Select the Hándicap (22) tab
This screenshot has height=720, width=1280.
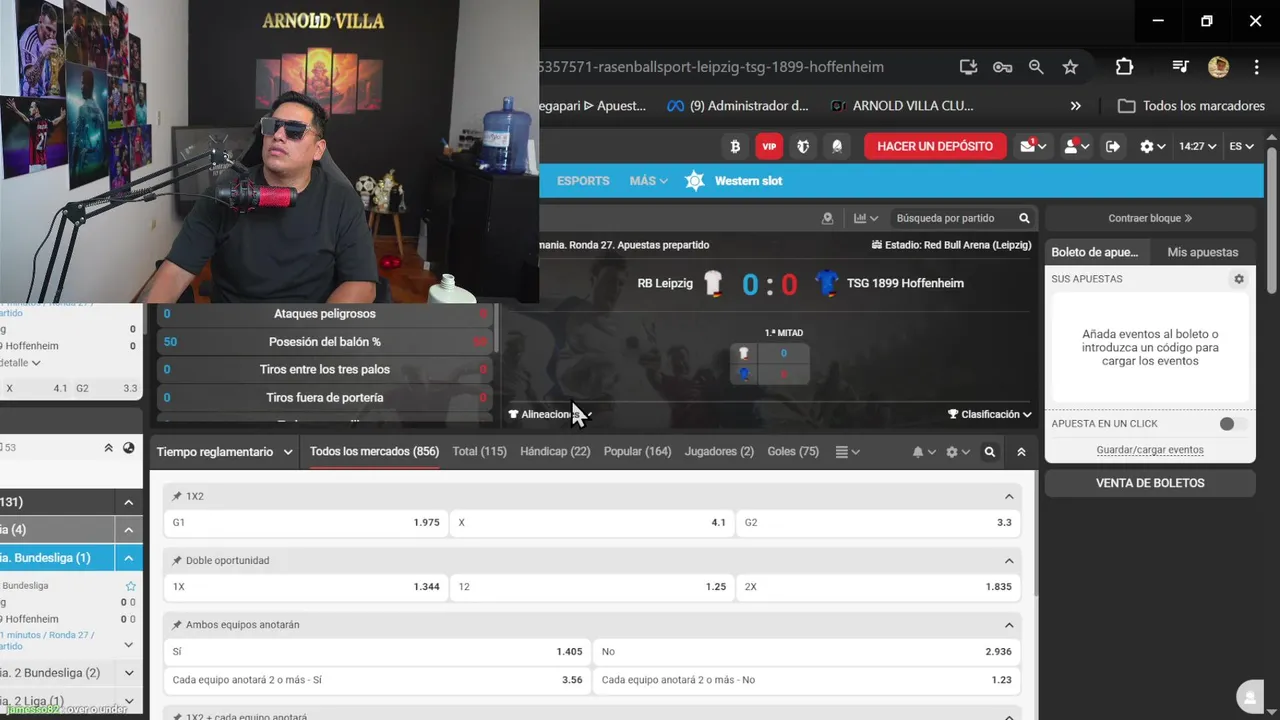tap(555, 452)
